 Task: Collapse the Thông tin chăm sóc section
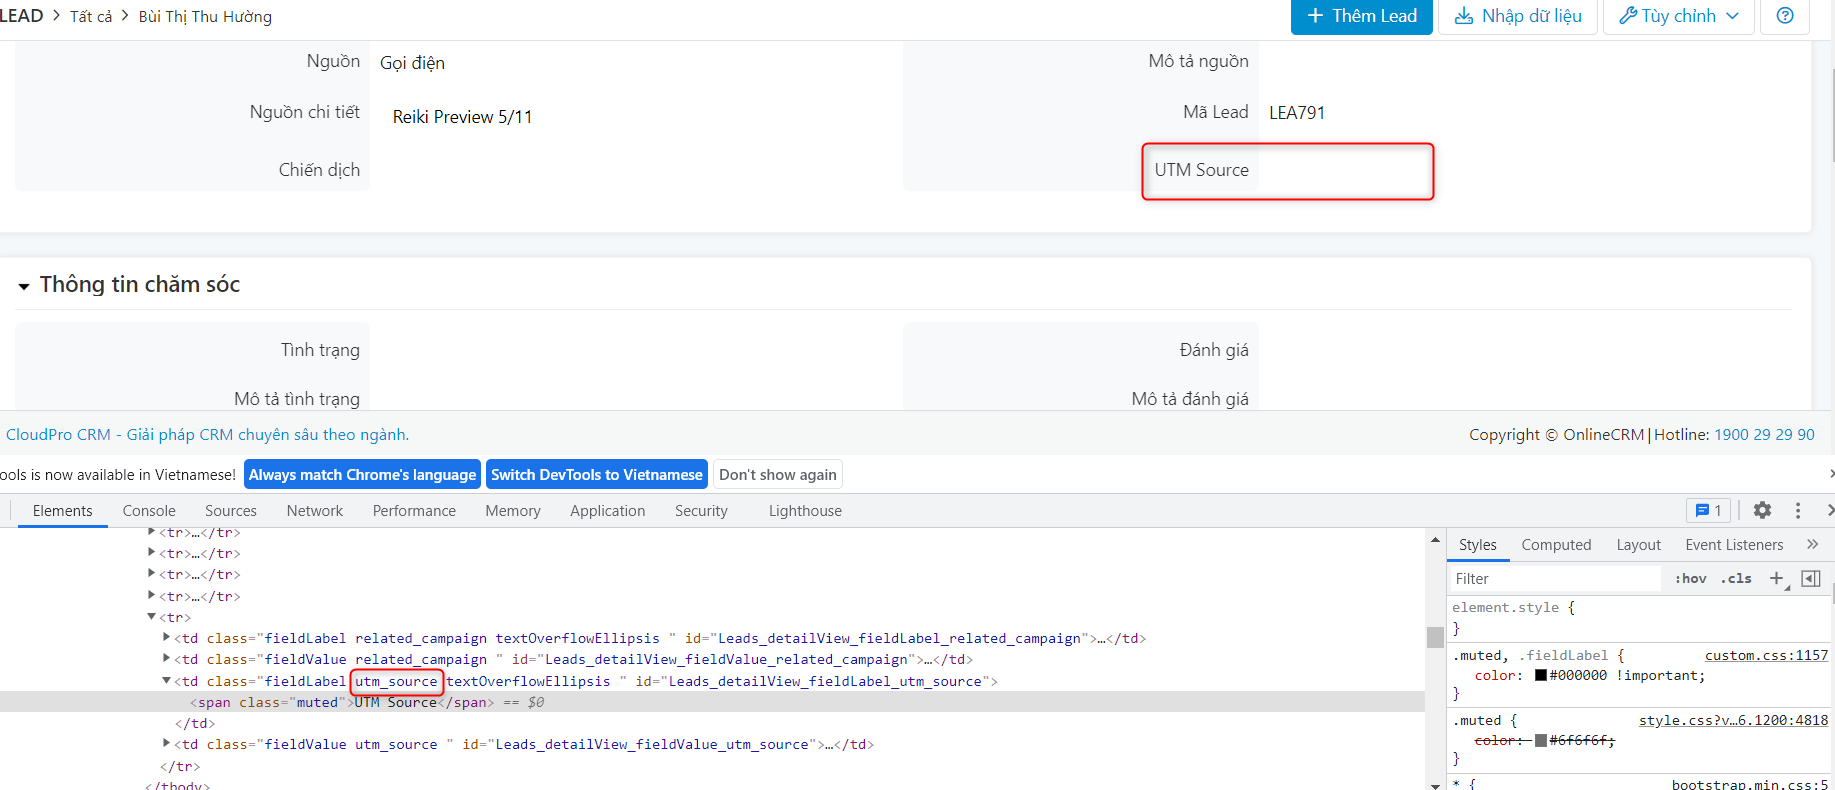[24, 286]
